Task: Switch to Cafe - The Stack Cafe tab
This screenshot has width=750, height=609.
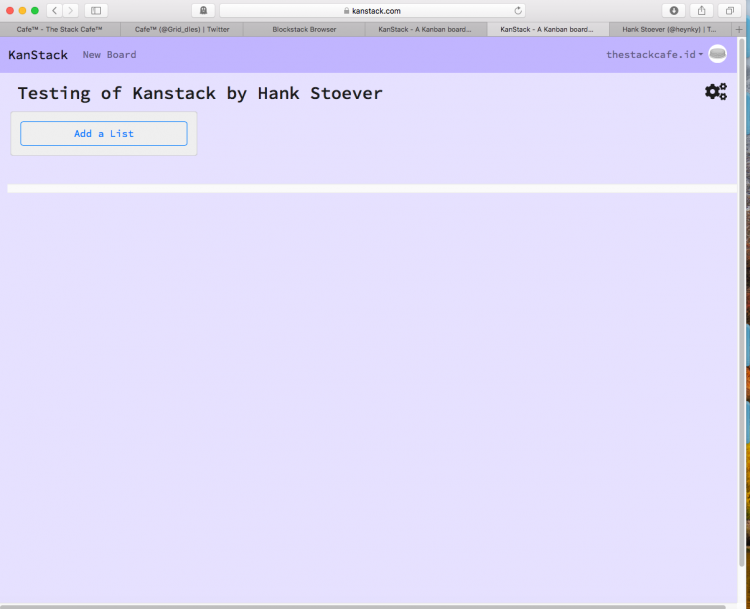Action: pos(60,29)
